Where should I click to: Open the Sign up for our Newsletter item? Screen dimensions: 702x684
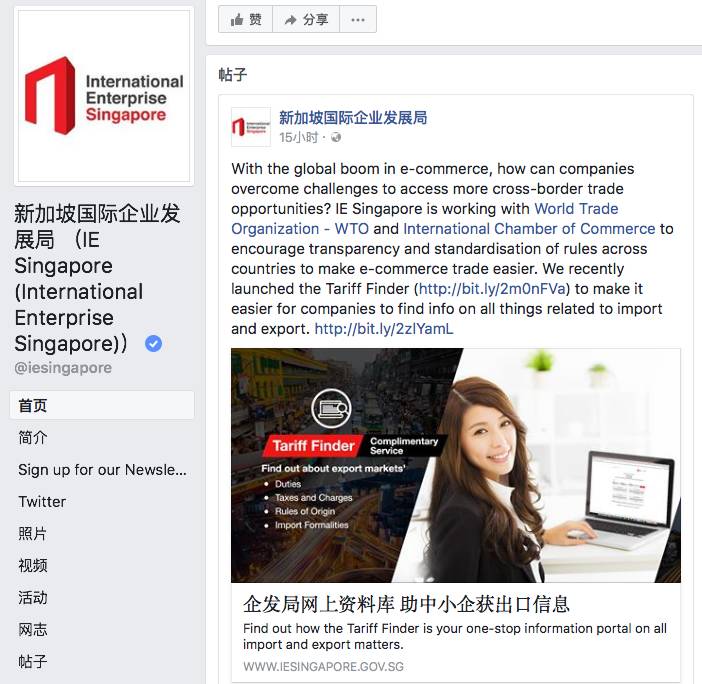click(102, 470)
